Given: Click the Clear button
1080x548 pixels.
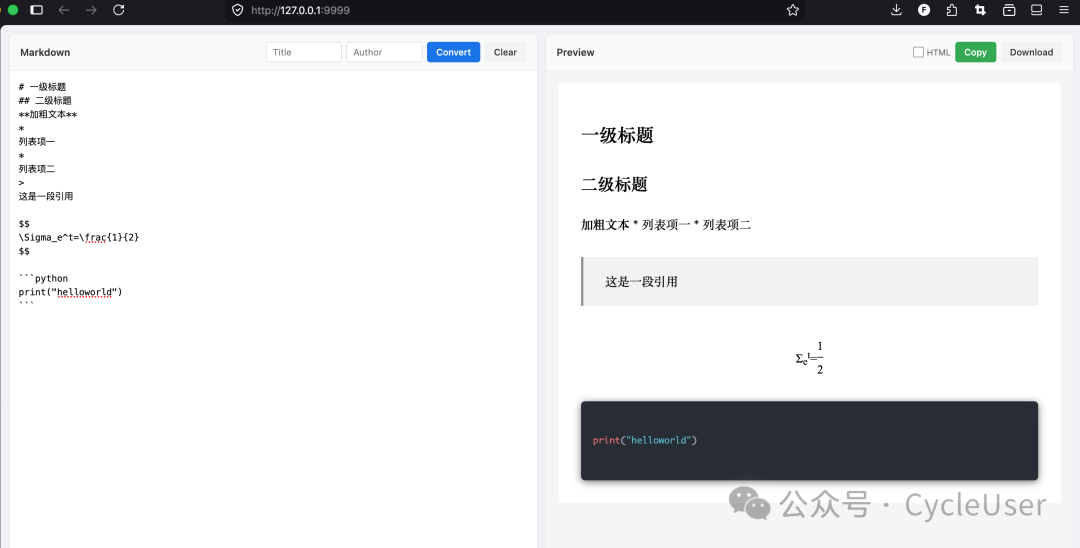Looking at the screenshot, I should (x=505, y=52).
